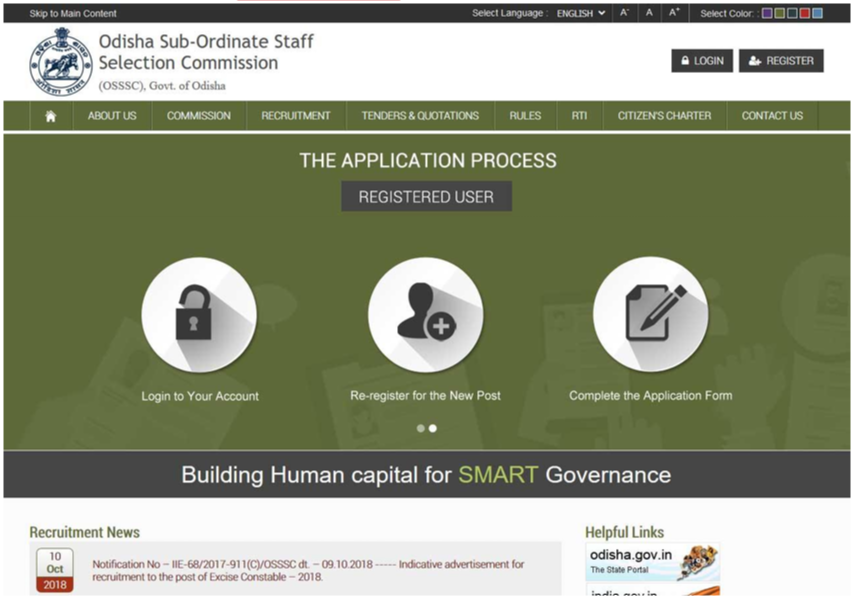The height and width of the screenshot is (597, 851).
Task: Open the RTI menu item
Action: [579, 116]
